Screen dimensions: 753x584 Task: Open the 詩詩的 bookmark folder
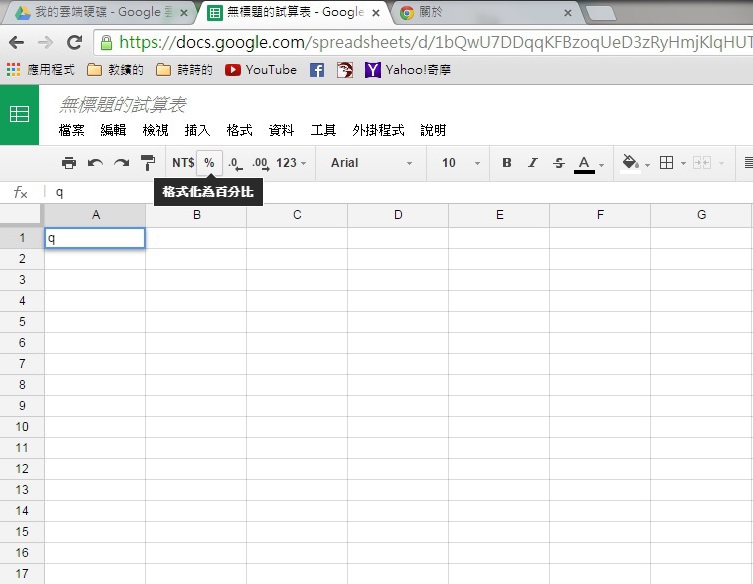point(184,70)
